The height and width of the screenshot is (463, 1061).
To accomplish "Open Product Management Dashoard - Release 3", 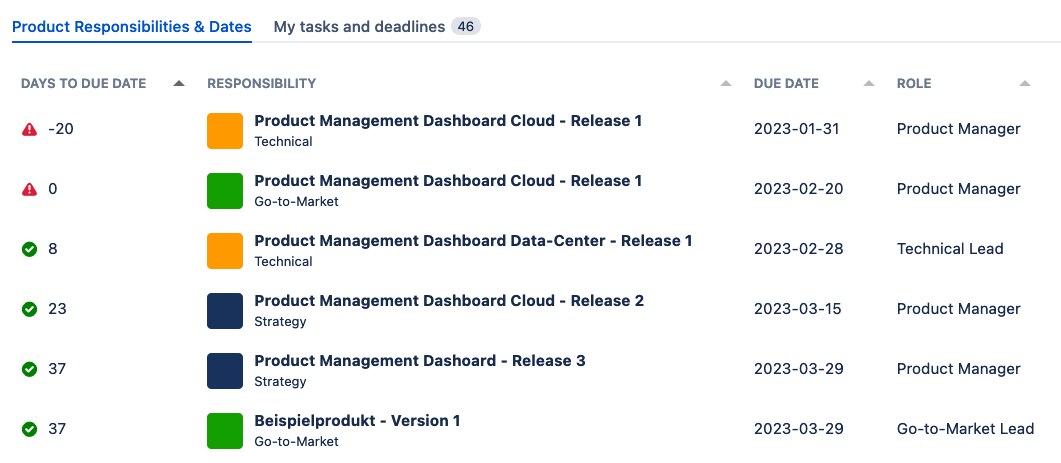I will 420,361.
